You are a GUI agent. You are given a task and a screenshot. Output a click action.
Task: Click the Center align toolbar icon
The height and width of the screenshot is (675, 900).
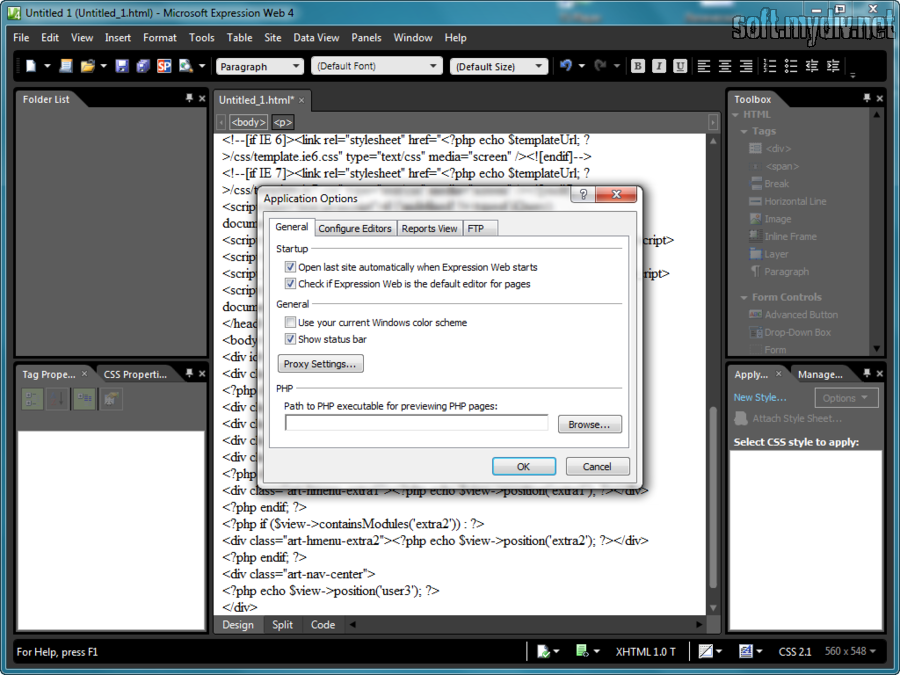pos(725,66)
